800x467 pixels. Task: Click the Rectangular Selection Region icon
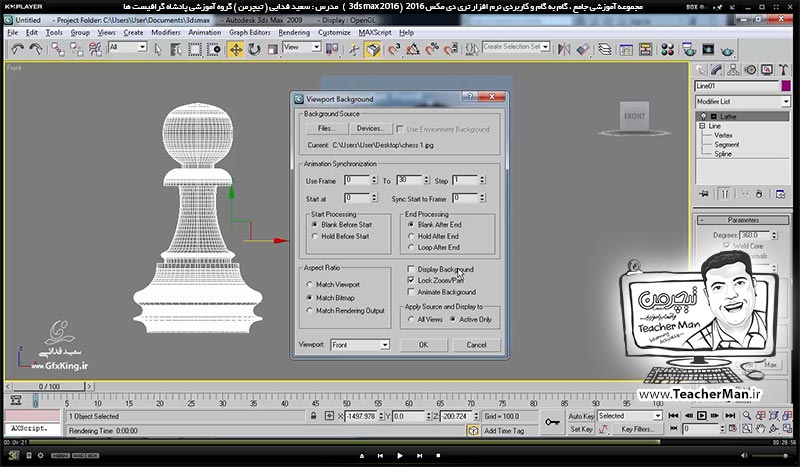[x=194, y=49]
